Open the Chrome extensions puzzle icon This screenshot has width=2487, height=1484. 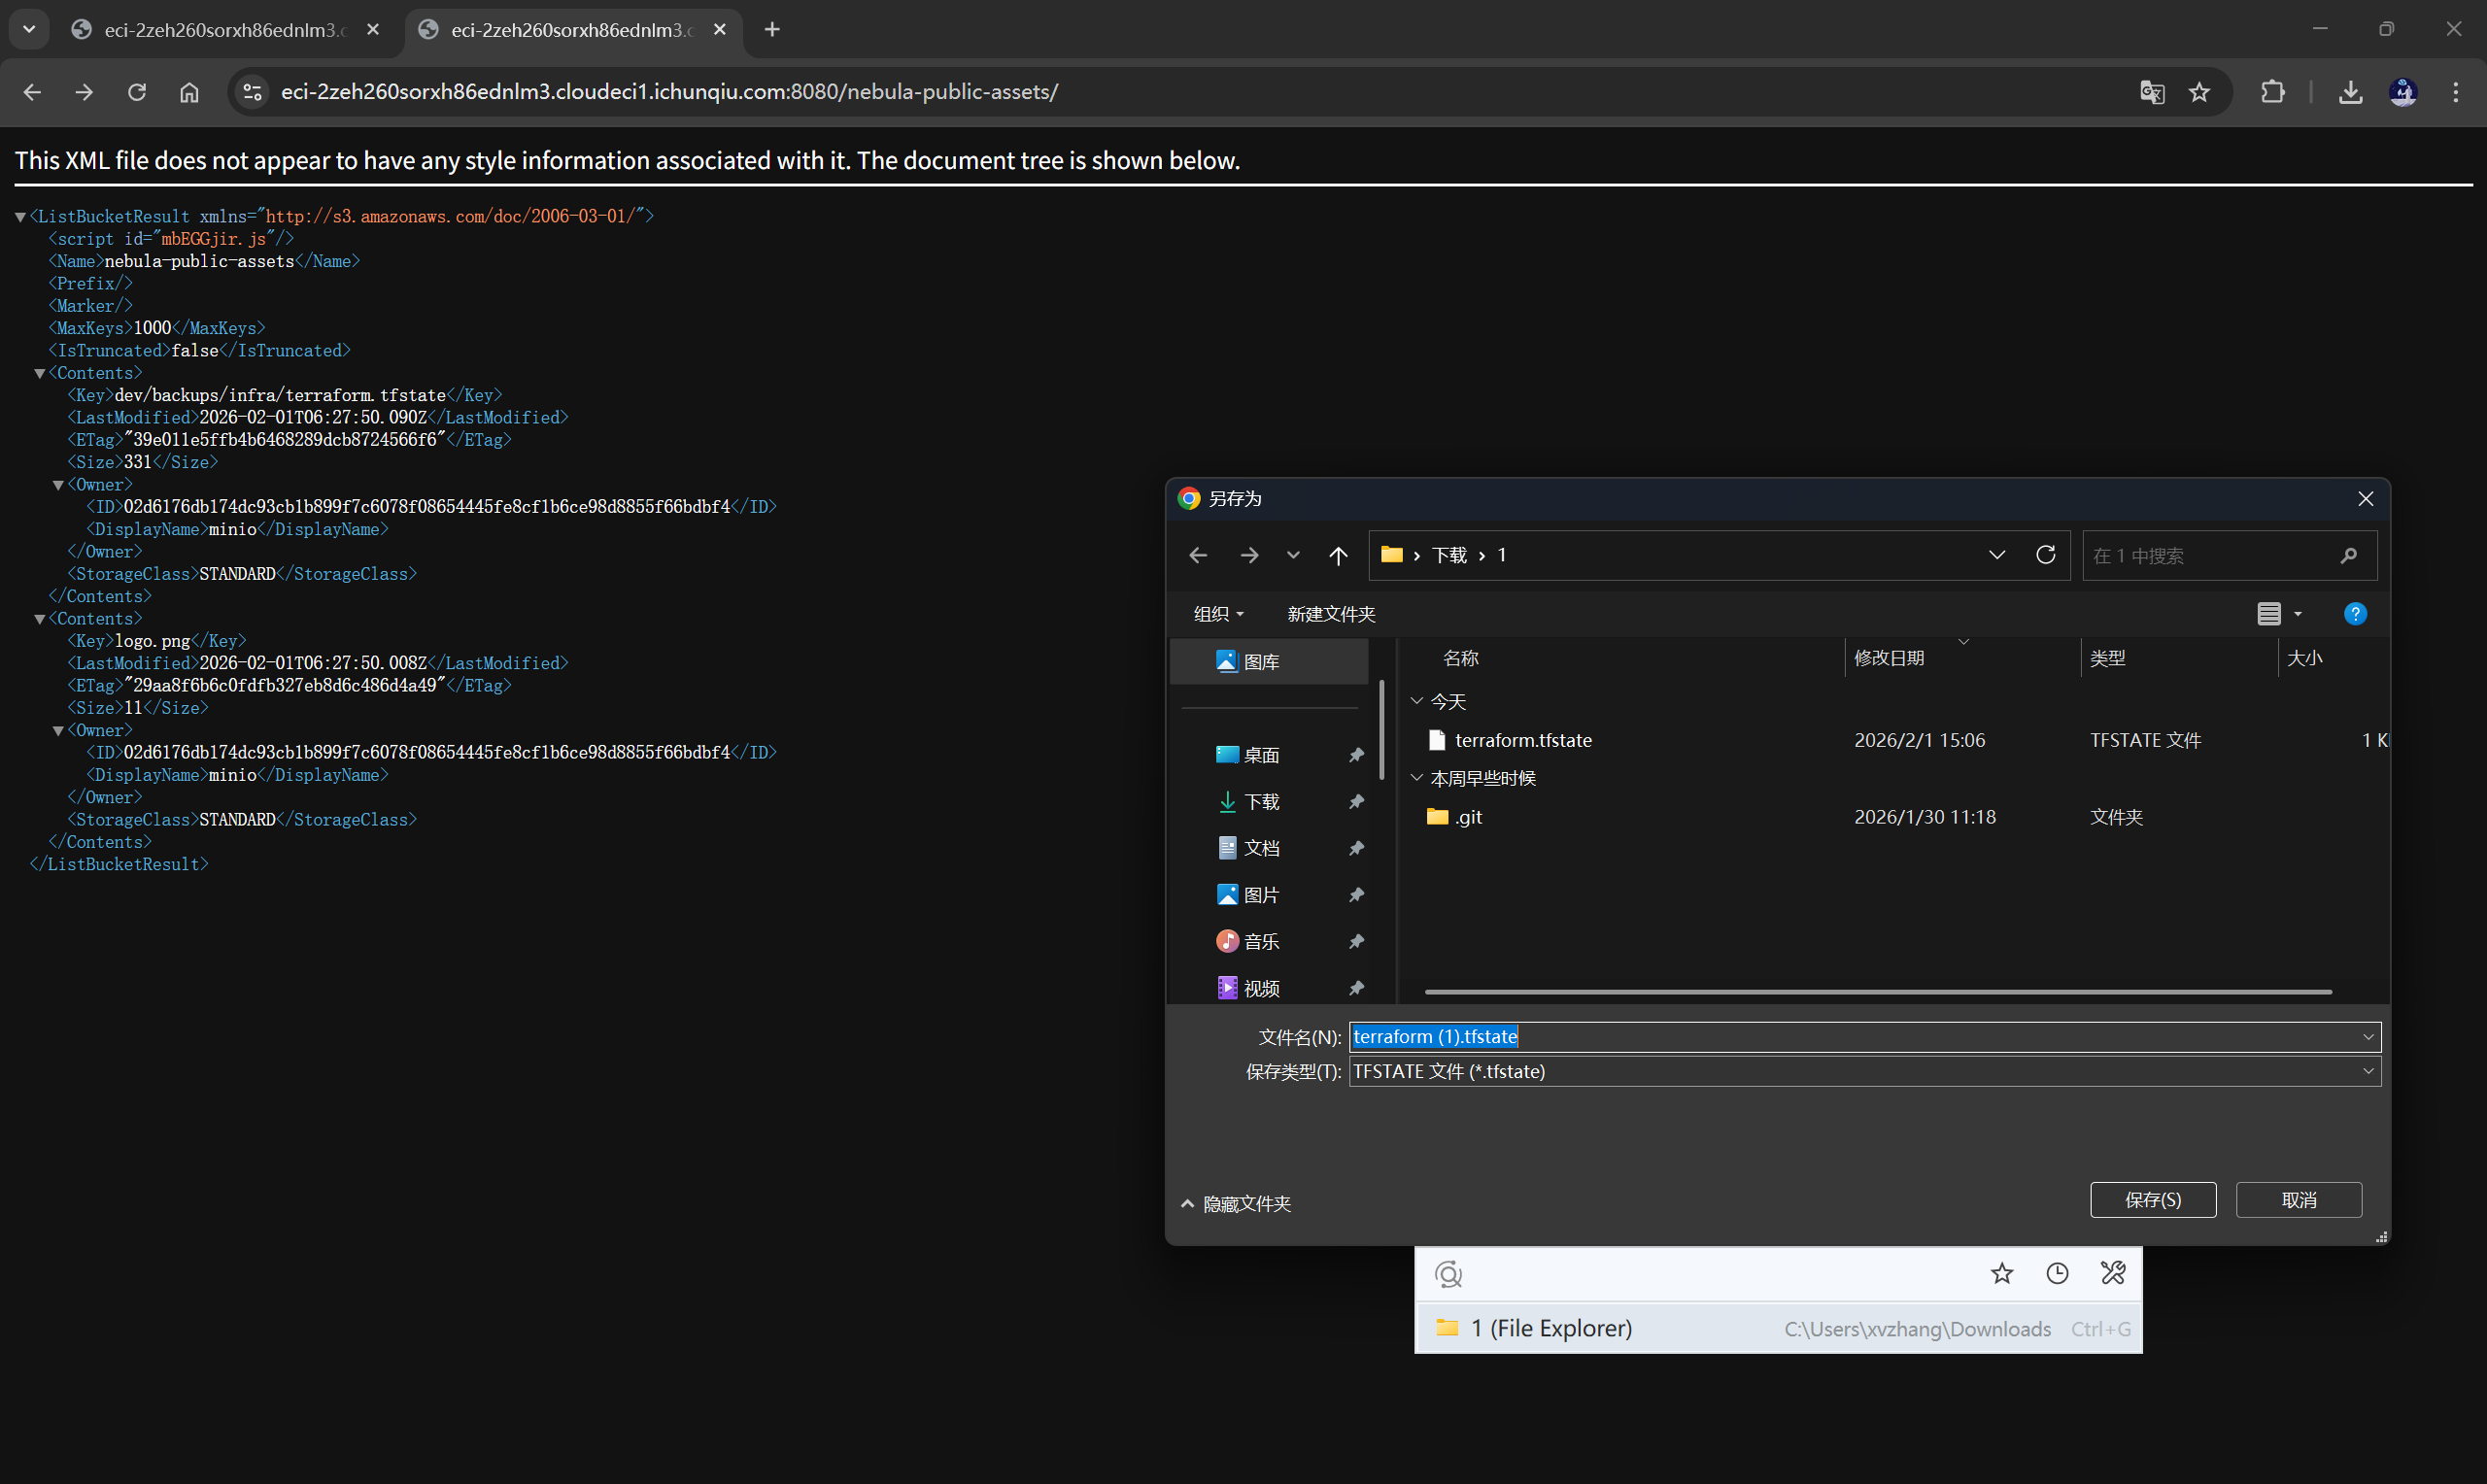click(2273, 92)
